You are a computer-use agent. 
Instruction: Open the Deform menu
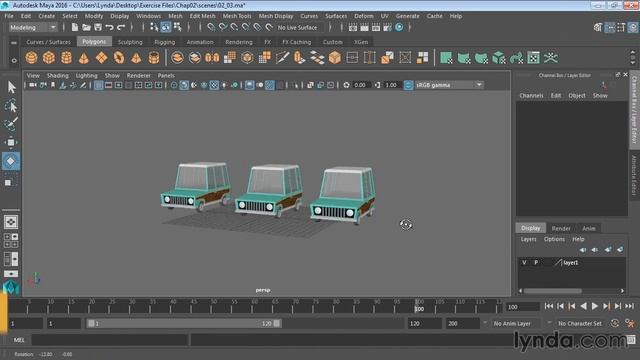click(x=363, y=16)
